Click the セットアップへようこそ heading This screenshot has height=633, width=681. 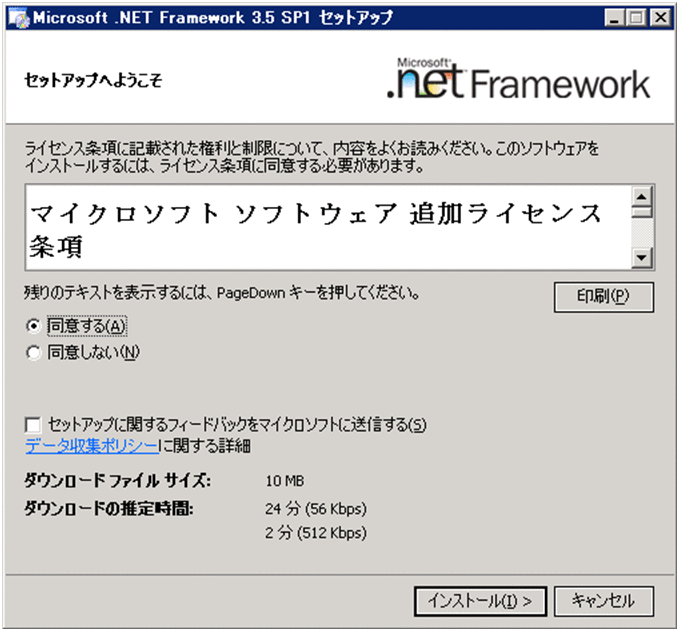[93, 80]
